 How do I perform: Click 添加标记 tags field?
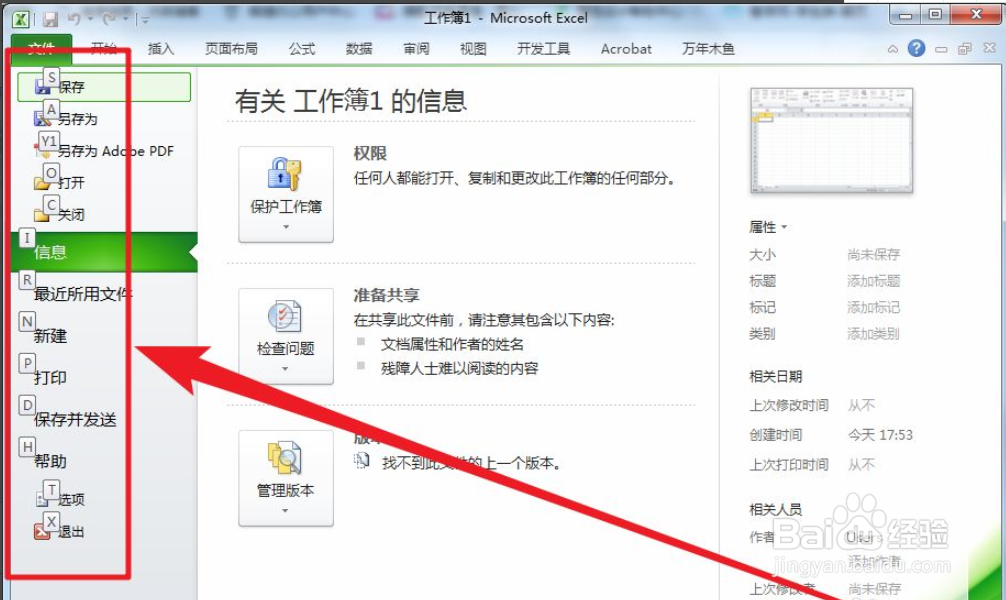(x=873, y=307)
